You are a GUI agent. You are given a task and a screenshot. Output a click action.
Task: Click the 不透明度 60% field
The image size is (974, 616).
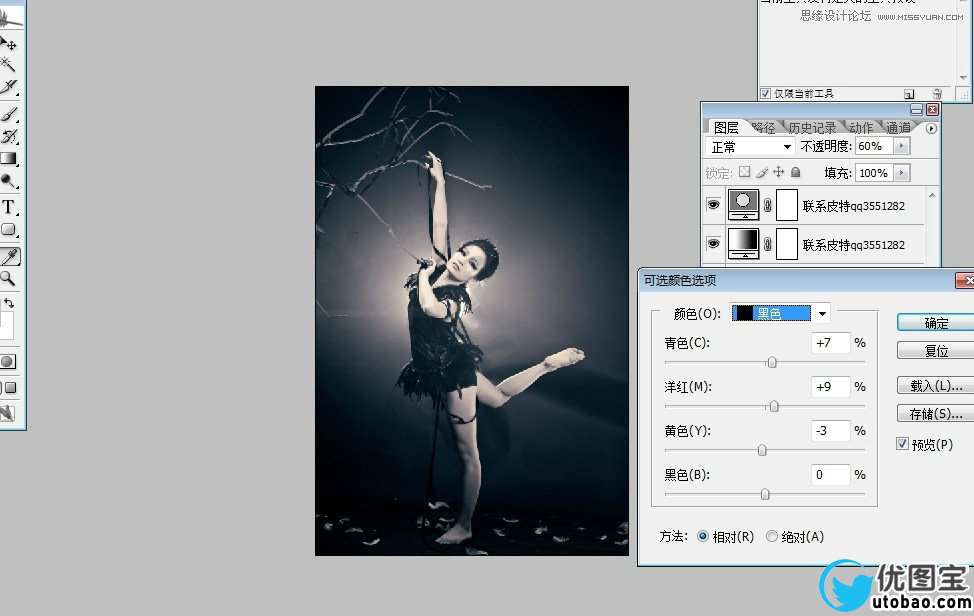coord(875,146)
